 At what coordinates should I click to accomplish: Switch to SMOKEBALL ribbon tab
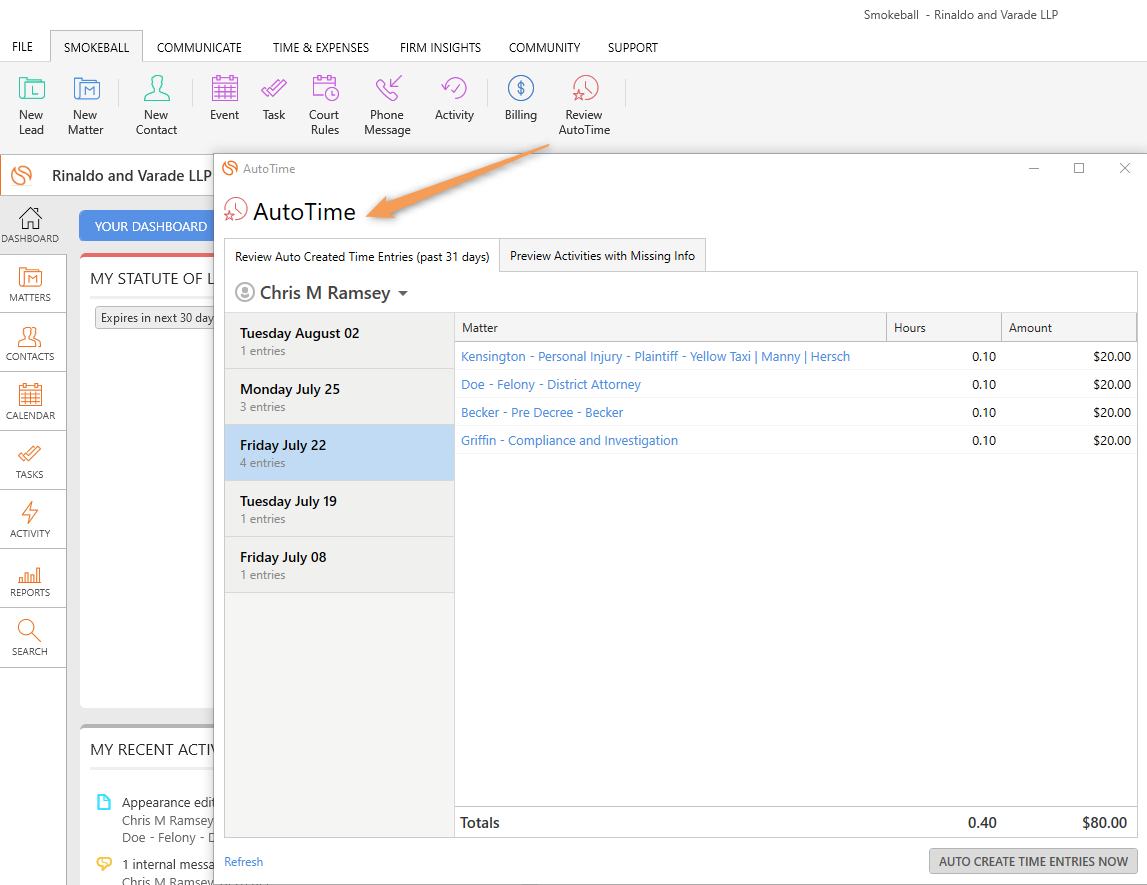pos(97,47)
